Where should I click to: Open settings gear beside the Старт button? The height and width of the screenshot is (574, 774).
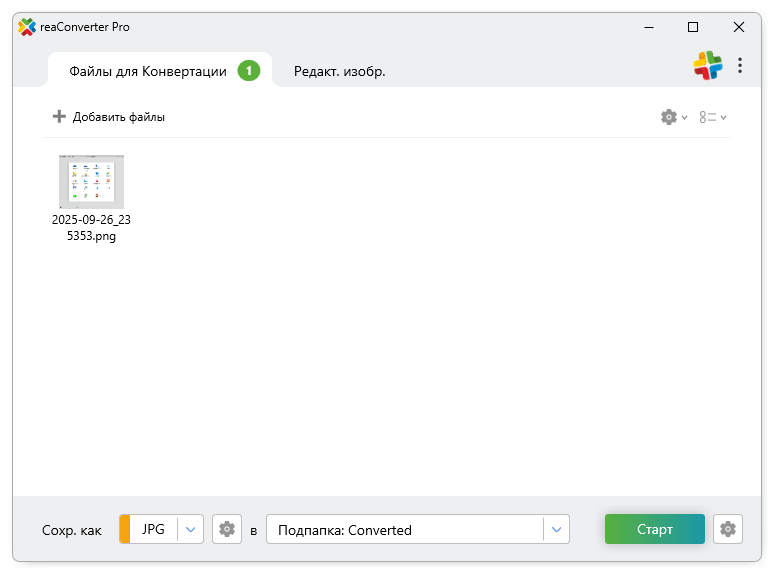tap(728, 529)
